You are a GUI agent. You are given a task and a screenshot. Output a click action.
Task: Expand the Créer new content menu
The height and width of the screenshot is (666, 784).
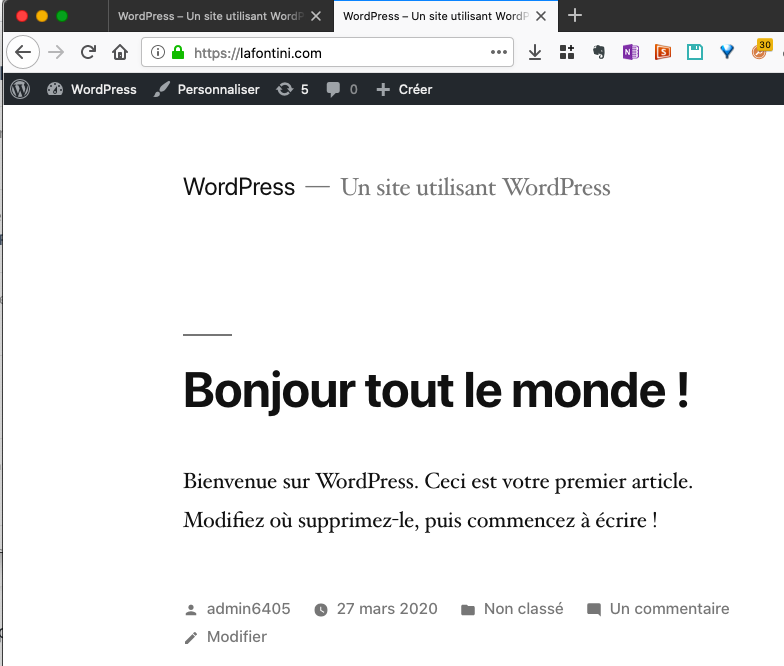pyautogui.click(x=405, y=89)
